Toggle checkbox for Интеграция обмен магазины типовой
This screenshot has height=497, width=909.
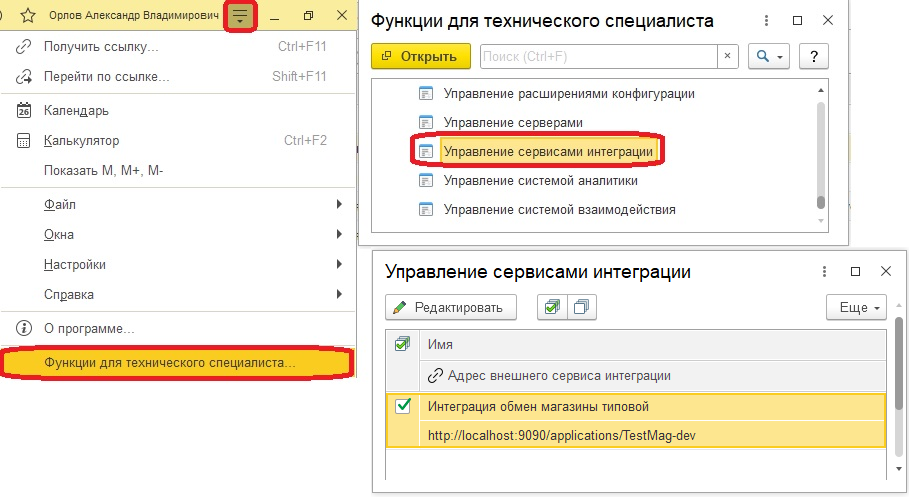(x=403, y=406)
